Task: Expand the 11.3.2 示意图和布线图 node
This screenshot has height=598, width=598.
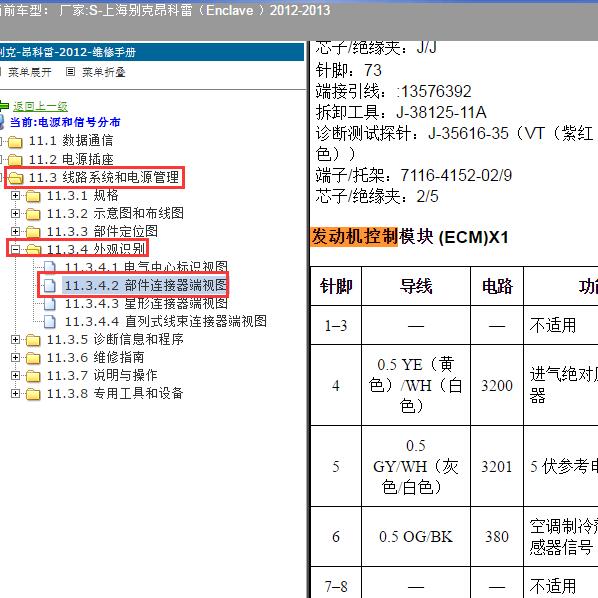Action: [15, 214]
